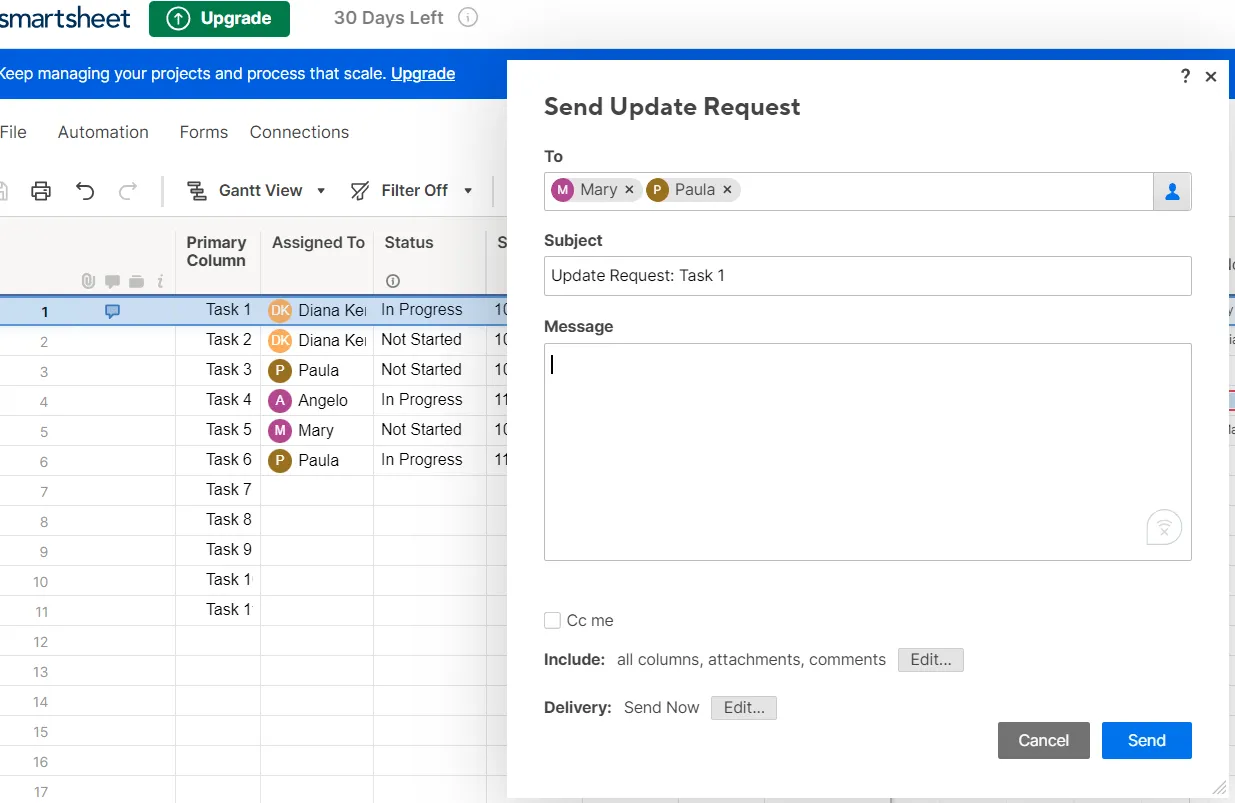Click the dialog resize grip corner
Screen dimensions: 1235x803
pos(1219,788)
